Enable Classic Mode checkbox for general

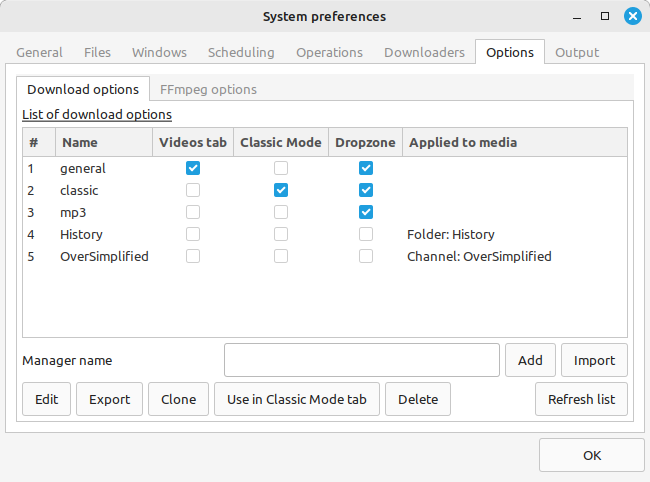click(281, 168)
